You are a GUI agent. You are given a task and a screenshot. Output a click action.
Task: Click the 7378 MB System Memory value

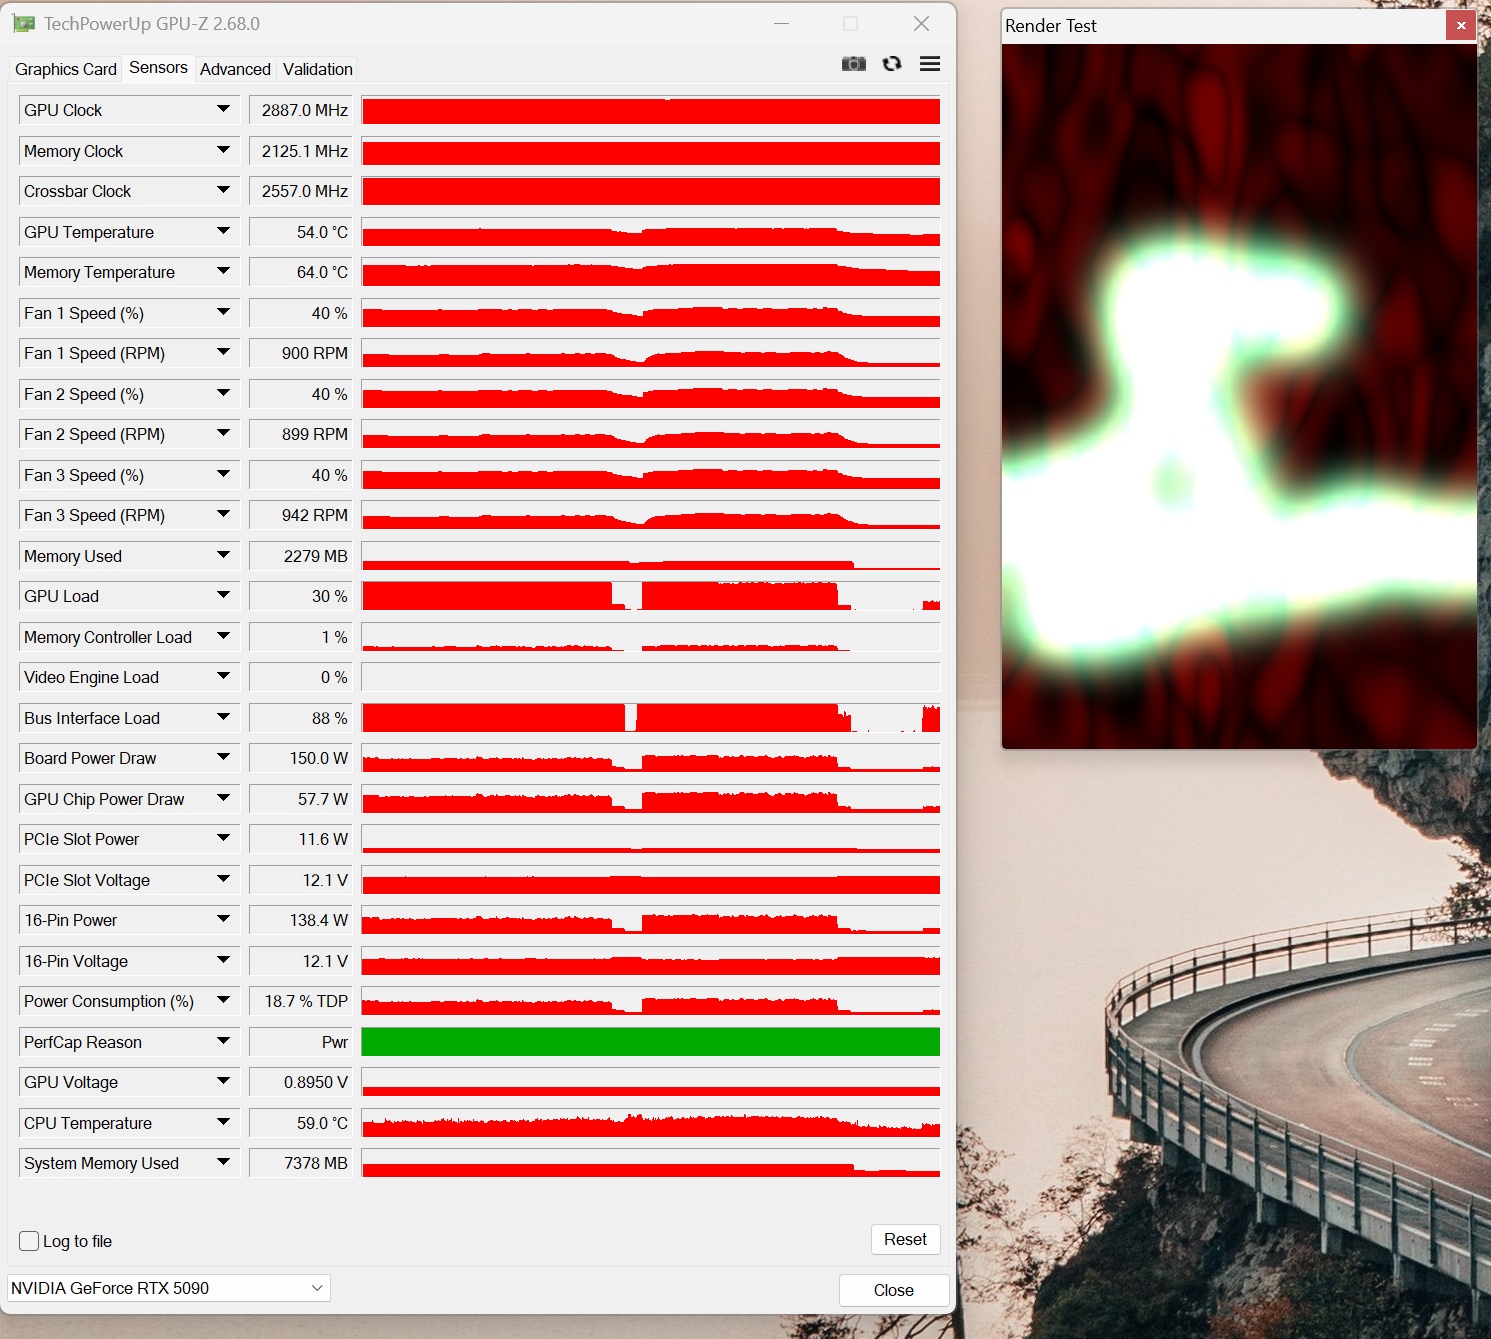click(301, 1163)
